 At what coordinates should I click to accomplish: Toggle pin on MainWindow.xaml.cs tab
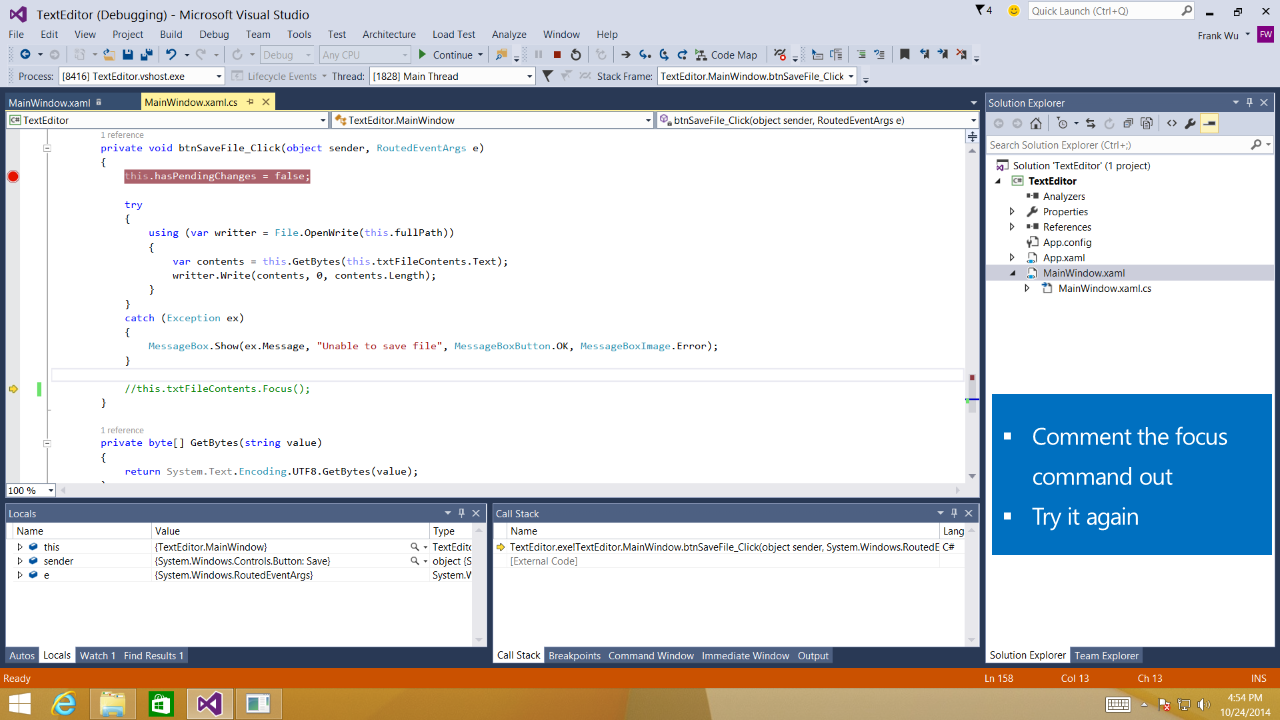250,102
